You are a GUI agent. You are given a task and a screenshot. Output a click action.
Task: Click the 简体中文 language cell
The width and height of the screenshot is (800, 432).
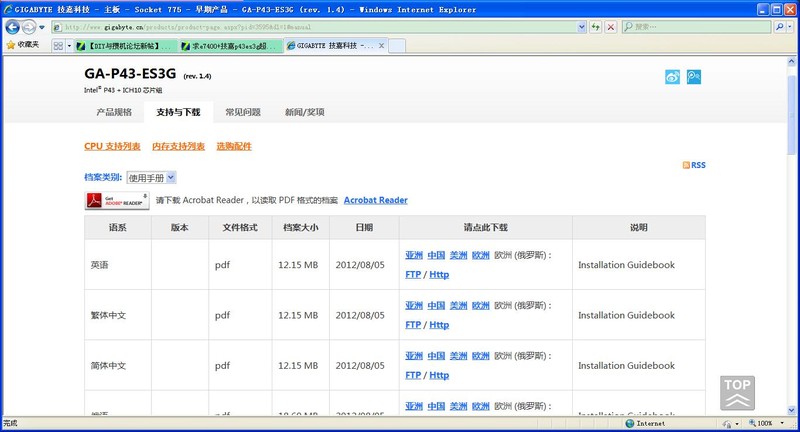click(x=118, y=366)
